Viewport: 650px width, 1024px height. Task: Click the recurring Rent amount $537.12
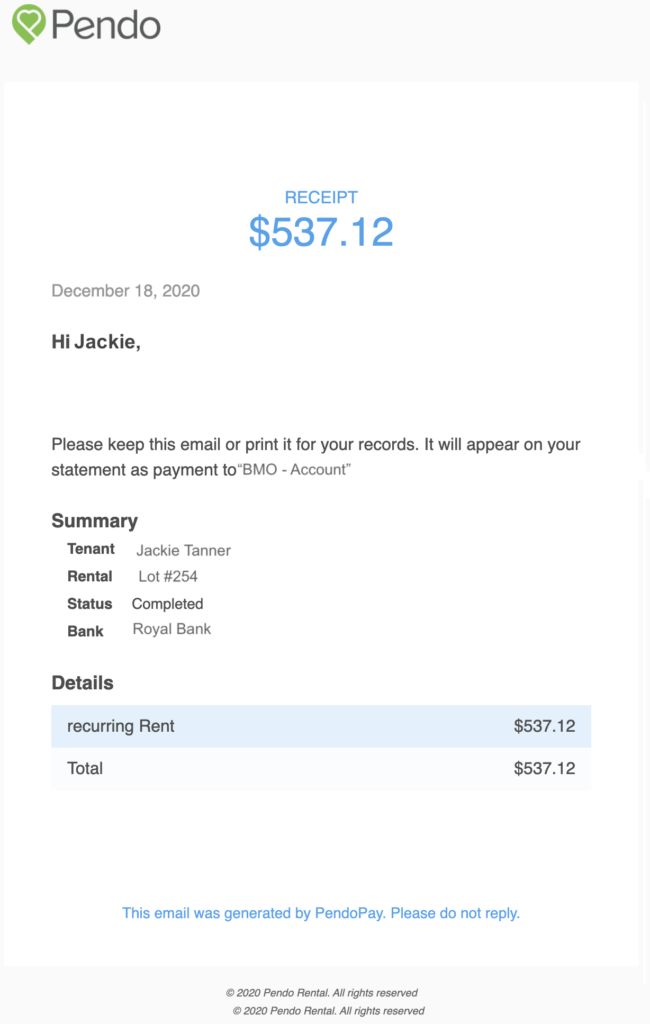[x=544, y=726]
